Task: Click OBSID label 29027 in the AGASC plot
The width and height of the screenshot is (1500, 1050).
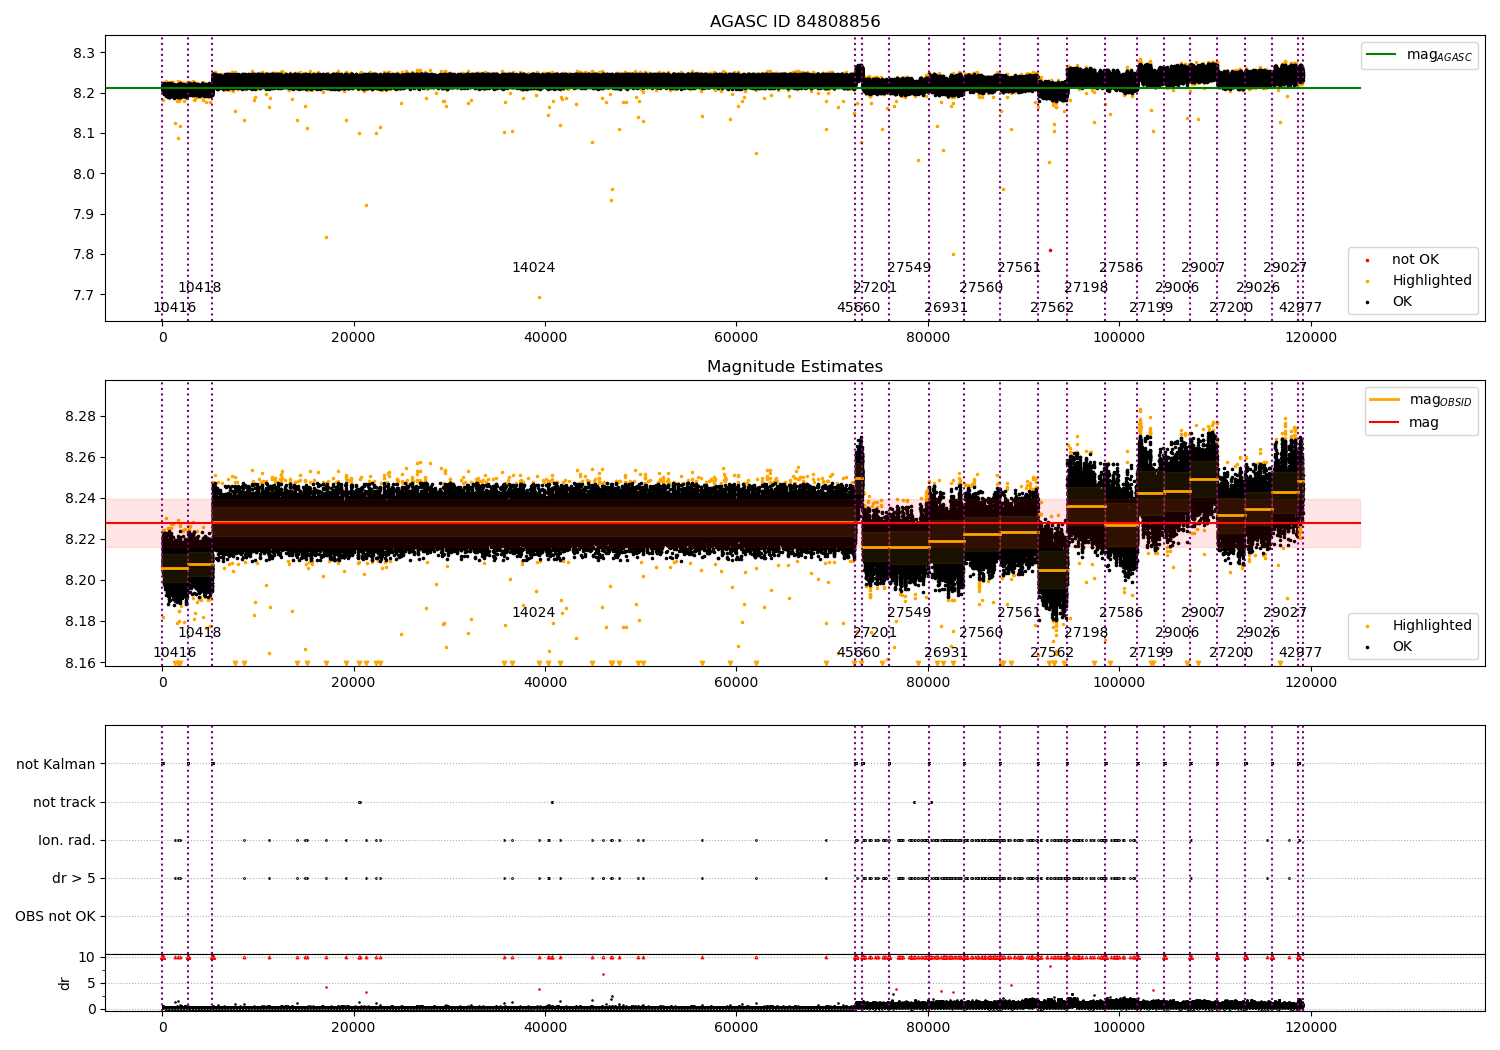Action: tap(1285, 268)
